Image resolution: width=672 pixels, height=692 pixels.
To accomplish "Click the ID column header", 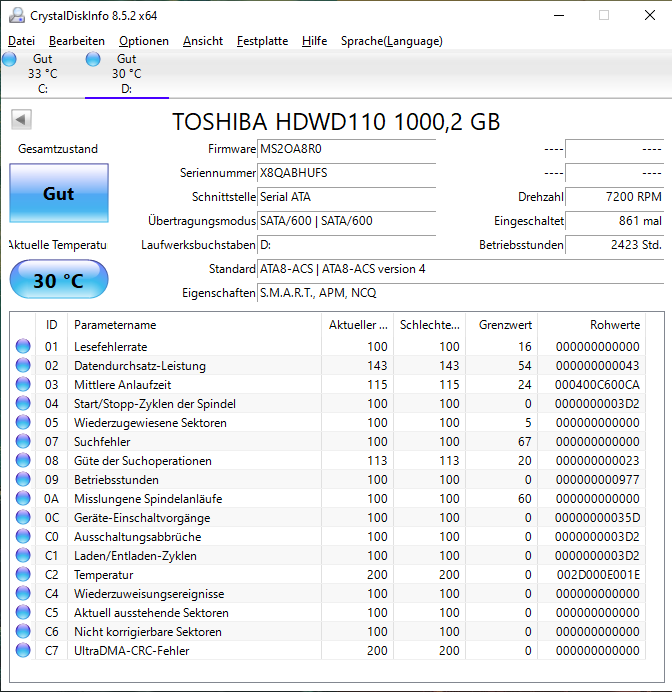I will tap(52, 325).
